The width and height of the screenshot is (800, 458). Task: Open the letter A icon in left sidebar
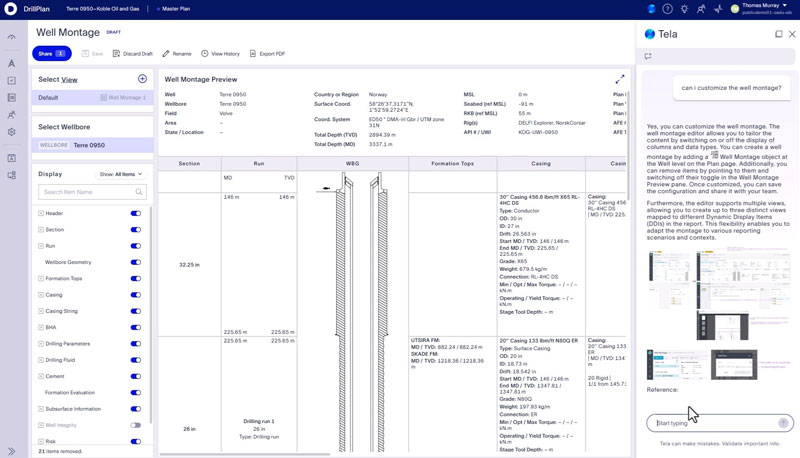tap(12, 63)
